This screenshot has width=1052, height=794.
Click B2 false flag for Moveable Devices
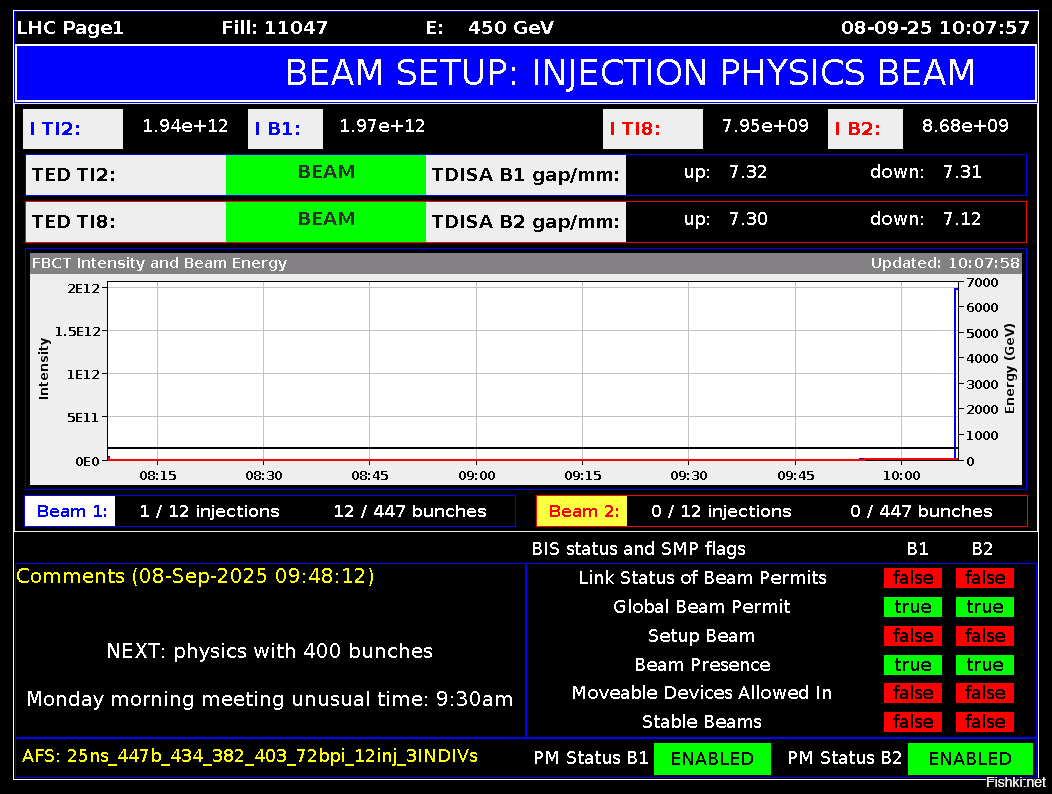[x=985, y=693]
